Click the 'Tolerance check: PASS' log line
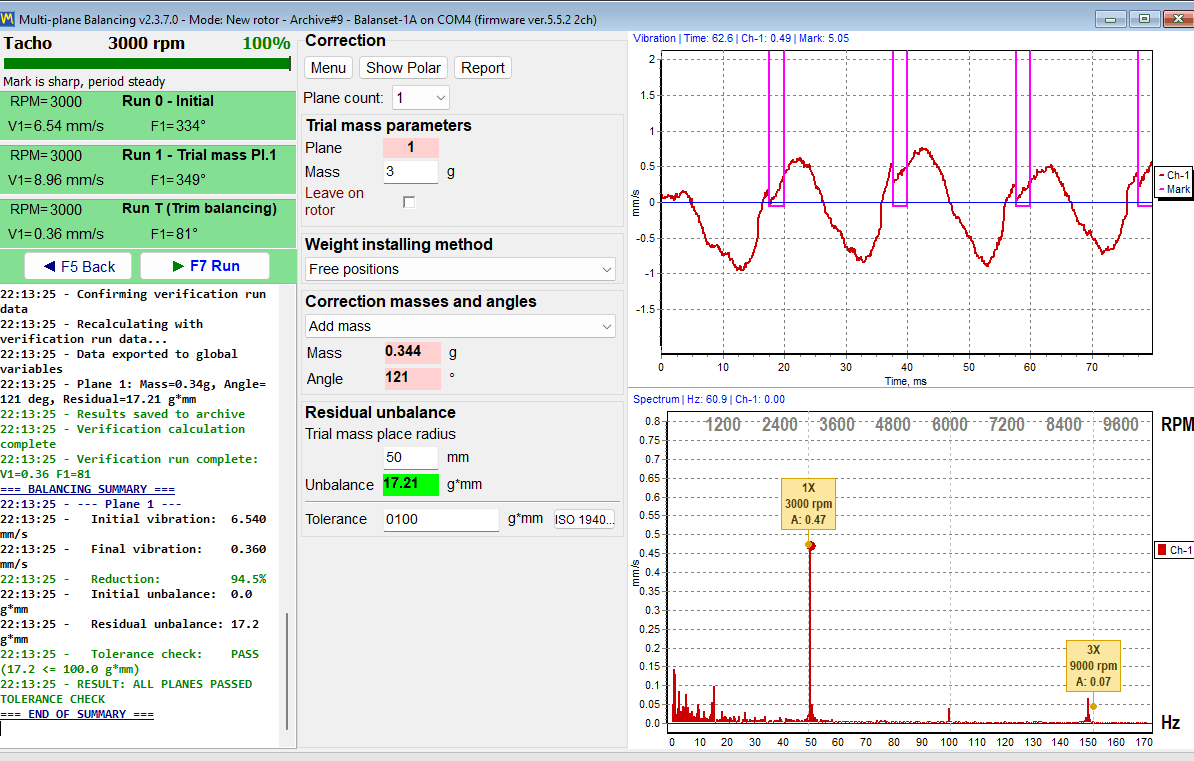 (x=129, y=661)
